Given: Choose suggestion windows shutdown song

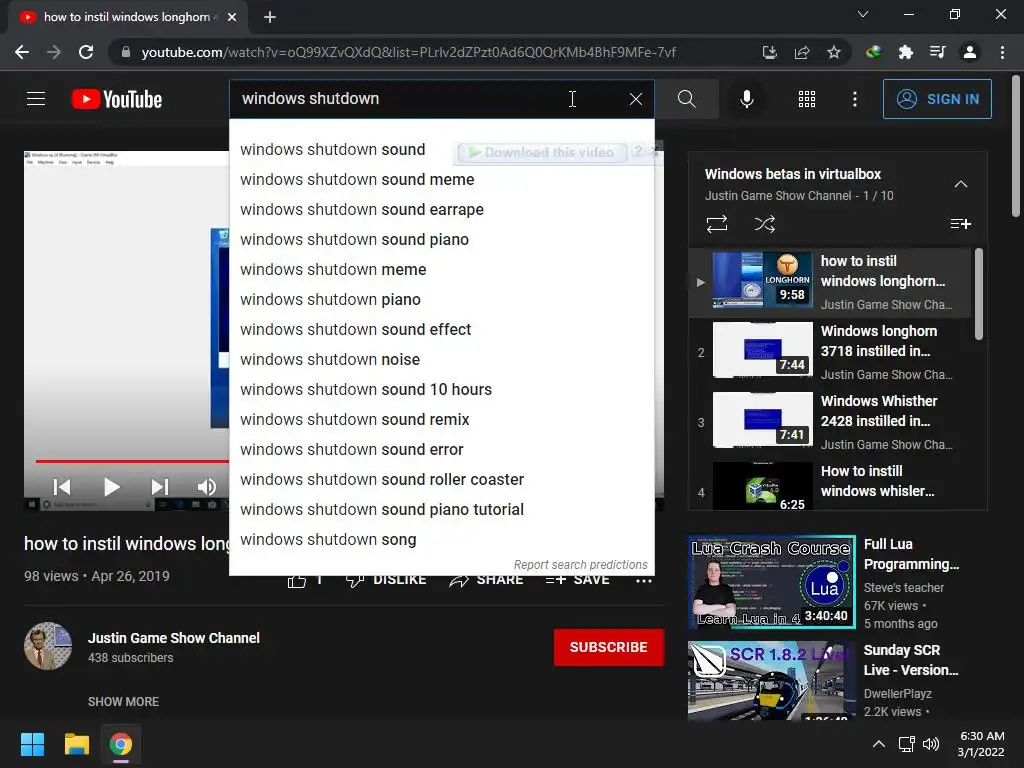Looking at the screenshot, I should [441, 540].
